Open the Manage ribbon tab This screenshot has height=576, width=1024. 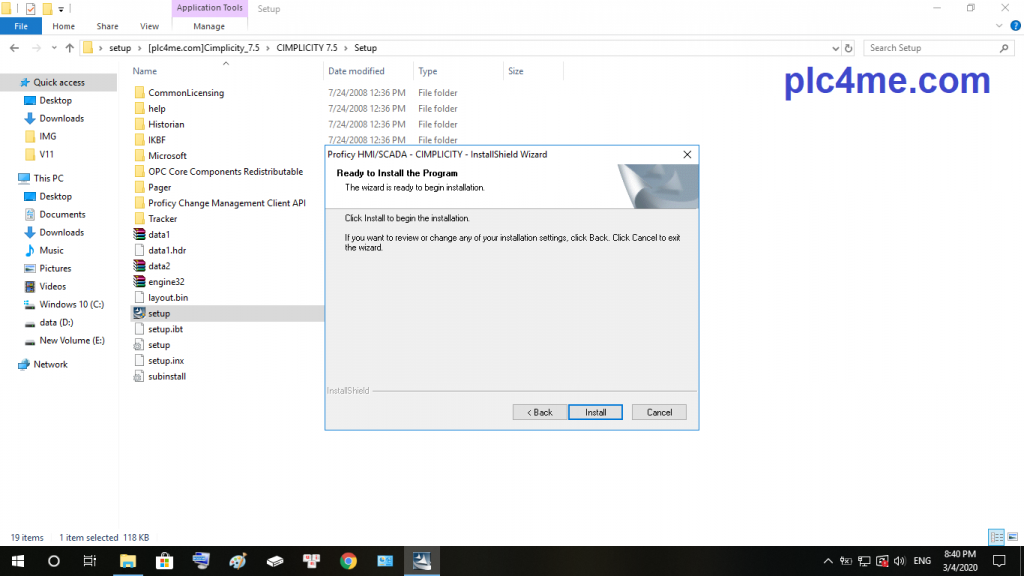coord(208,26)
